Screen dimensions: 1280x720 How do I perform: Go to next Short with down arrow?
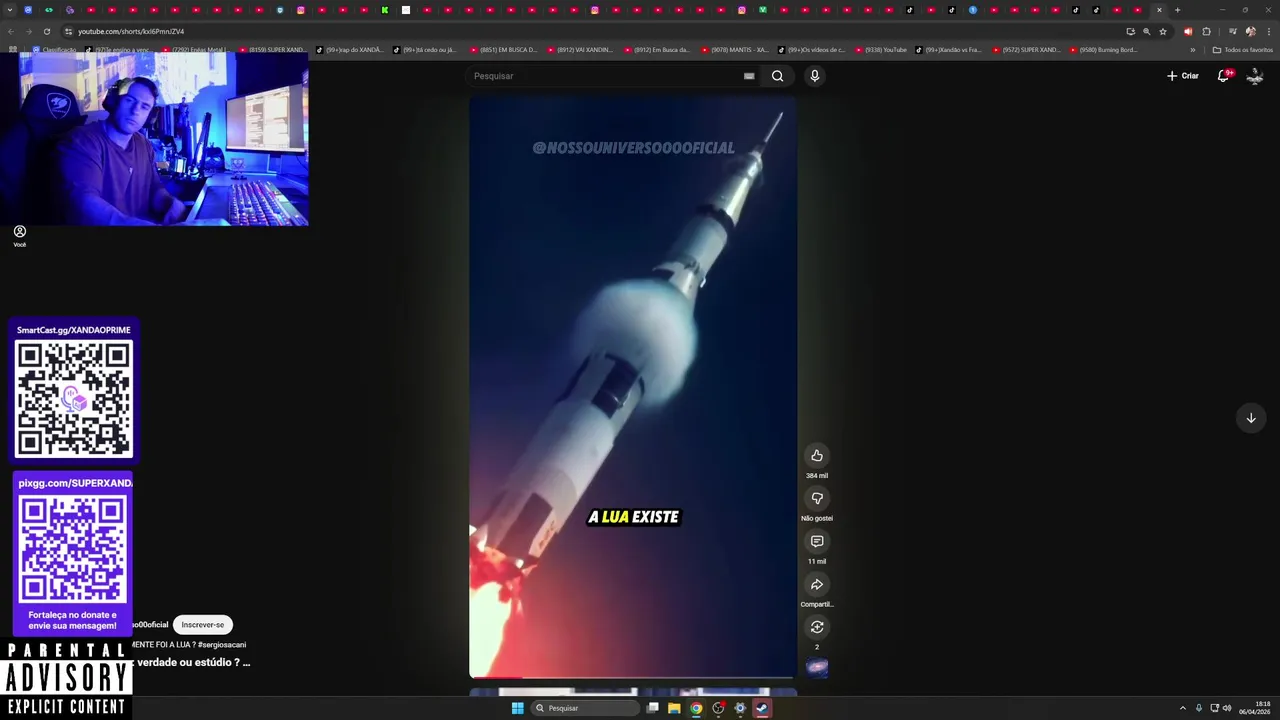click(x=1251, y=418)
